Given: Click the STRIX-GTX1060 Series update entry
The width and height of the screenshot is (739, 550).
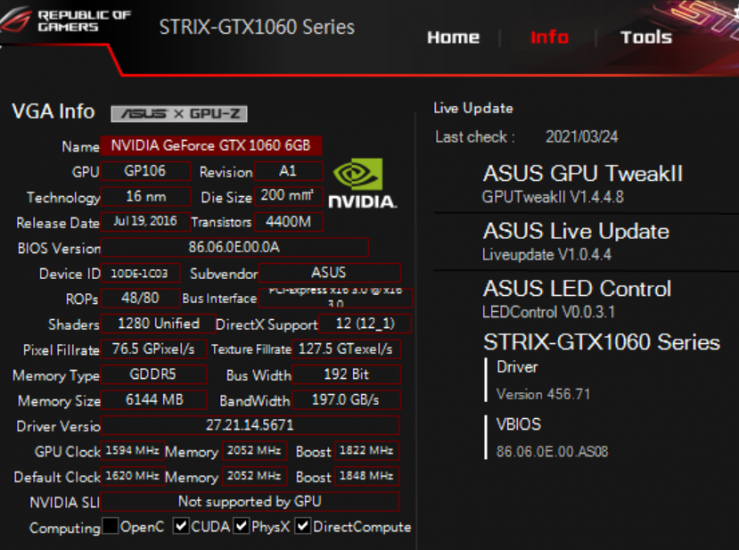Looking at the screenshot, I should click(601, 342).
